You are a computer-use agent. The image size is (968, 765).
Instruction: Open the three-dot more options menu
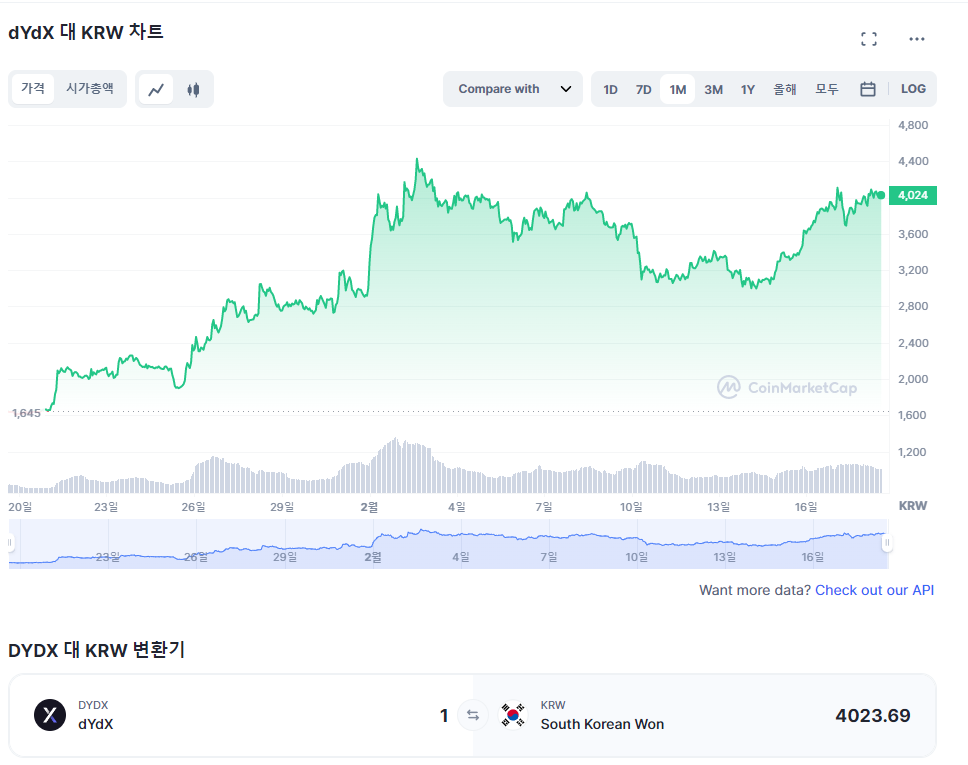click(917, 39)
